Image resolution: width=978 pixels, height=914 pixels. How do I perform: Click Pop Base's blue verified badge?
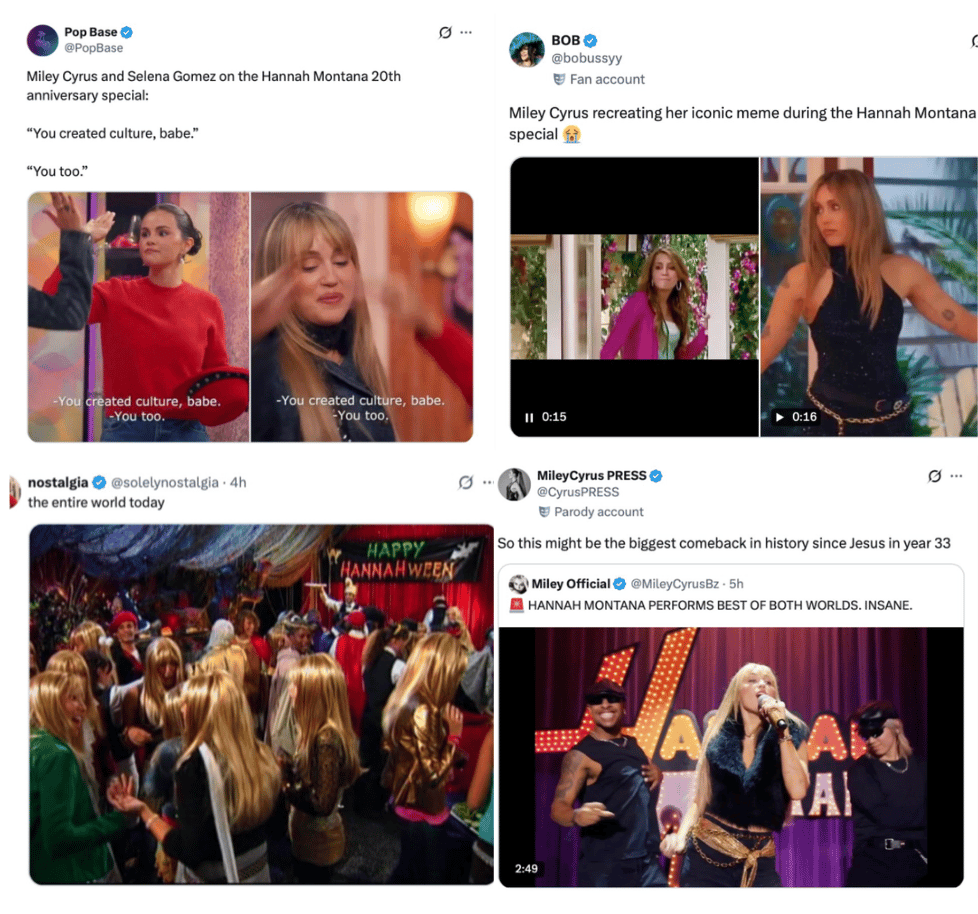[x=127, y=32]
